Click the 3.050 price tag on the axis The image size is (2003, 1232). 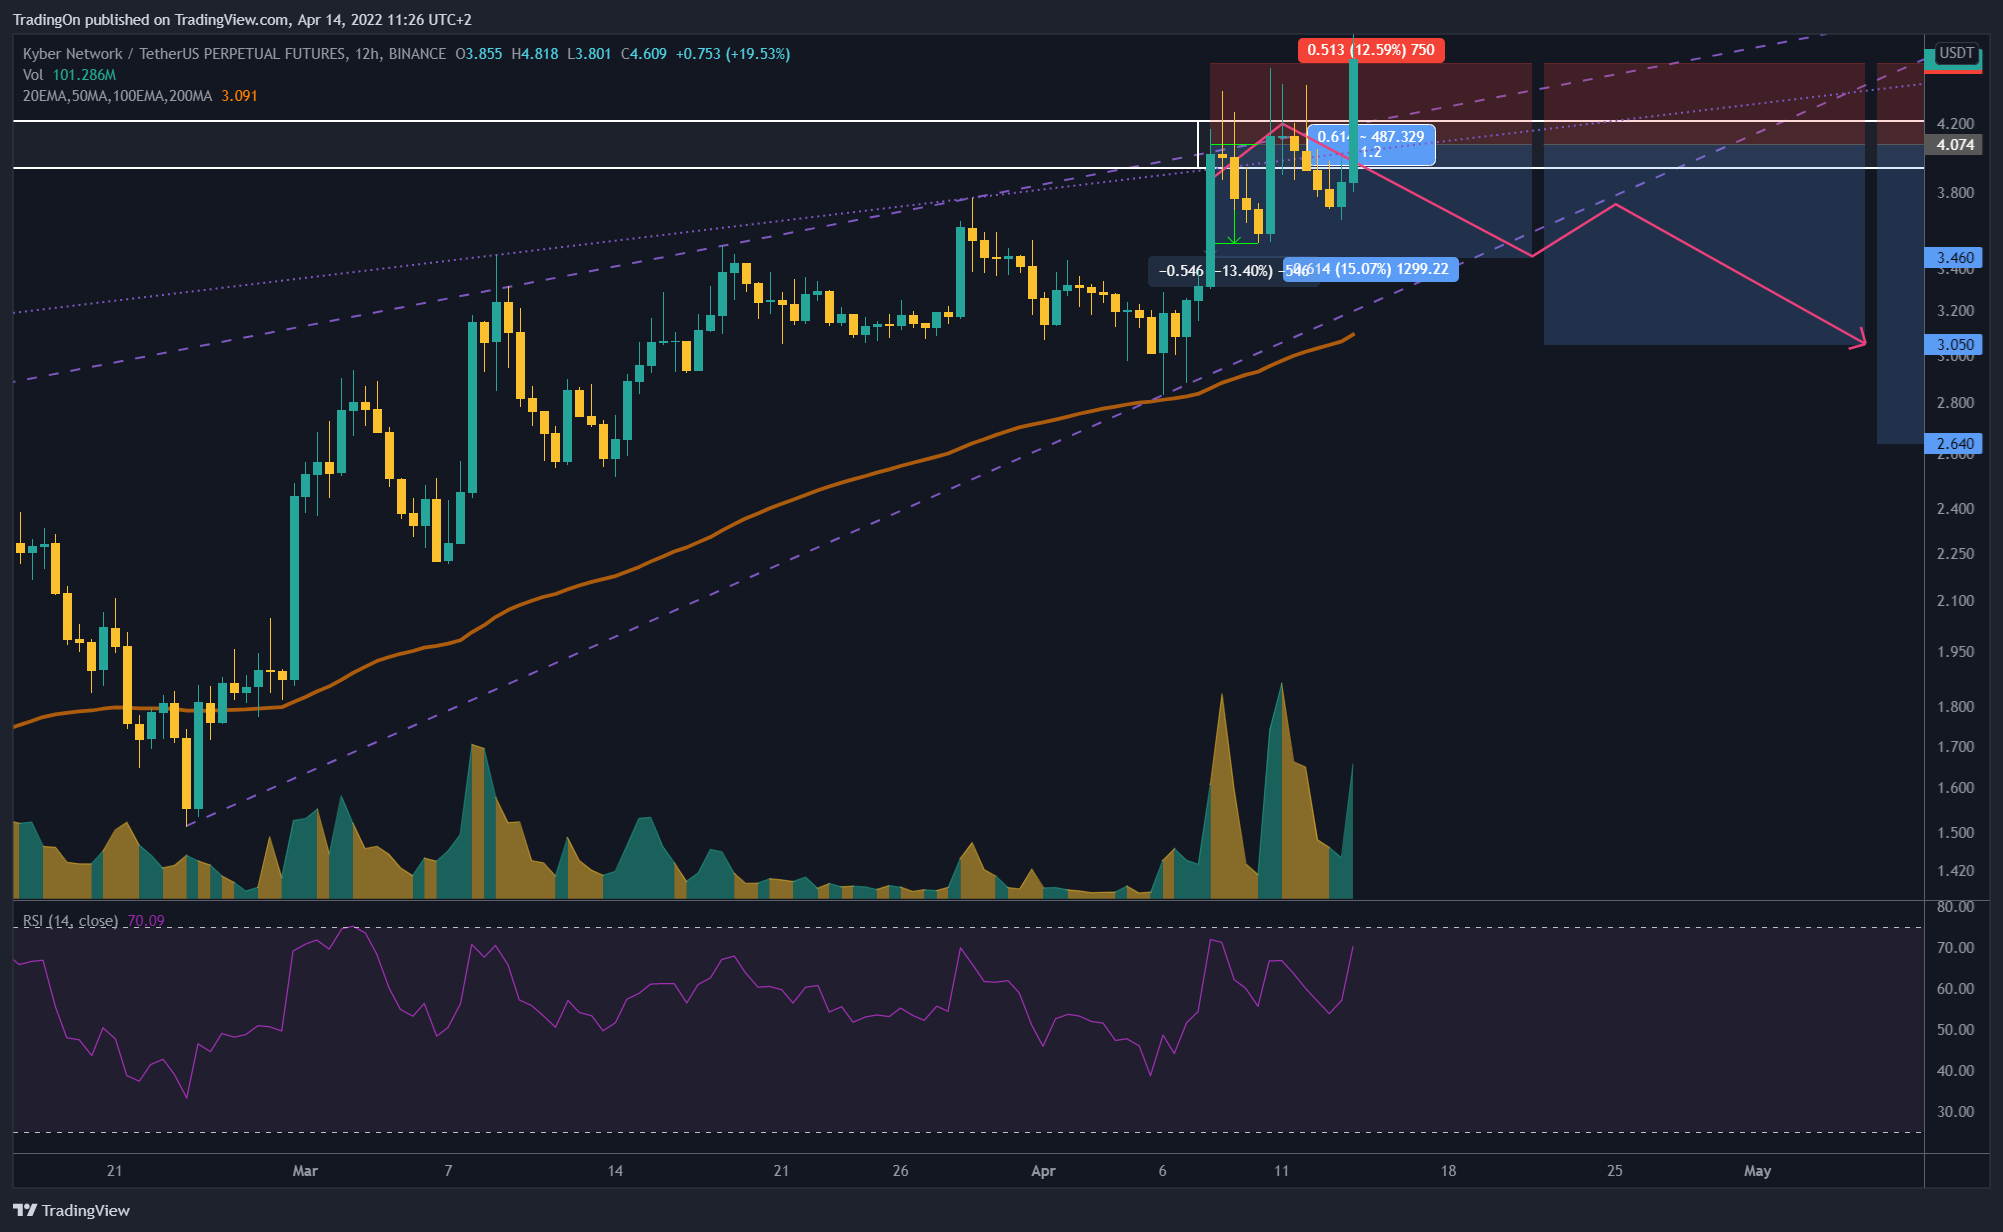click(1955, 345)
